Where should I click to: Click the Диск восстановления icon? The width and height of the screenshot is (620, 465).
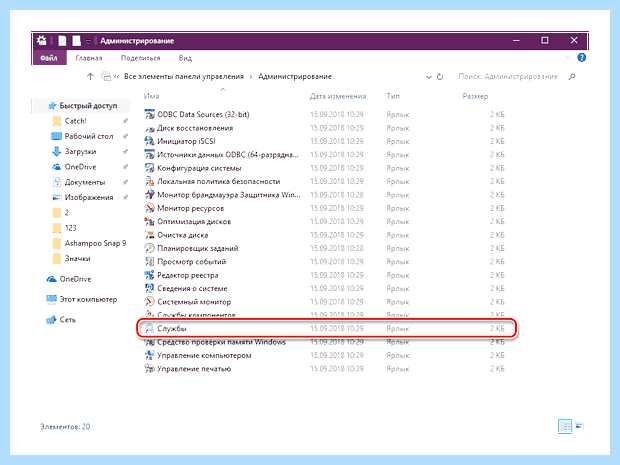tap(149, 128)
